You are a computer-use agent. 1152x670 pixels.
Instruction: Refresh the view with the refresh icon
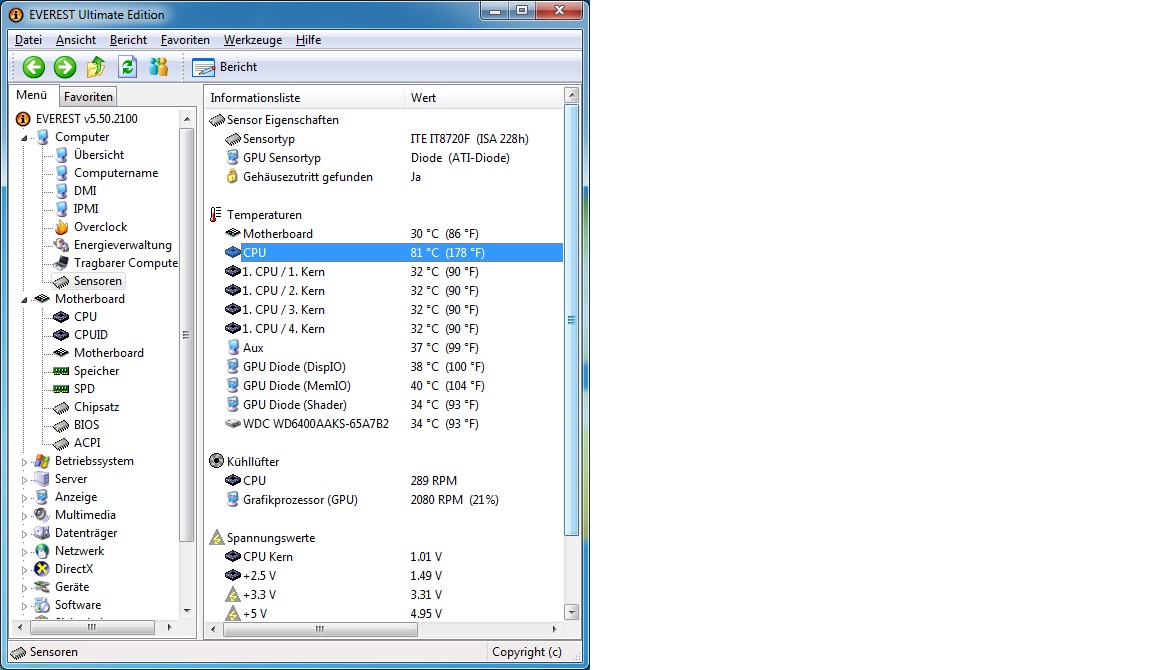pyautogui.click(x=128, y=67)
